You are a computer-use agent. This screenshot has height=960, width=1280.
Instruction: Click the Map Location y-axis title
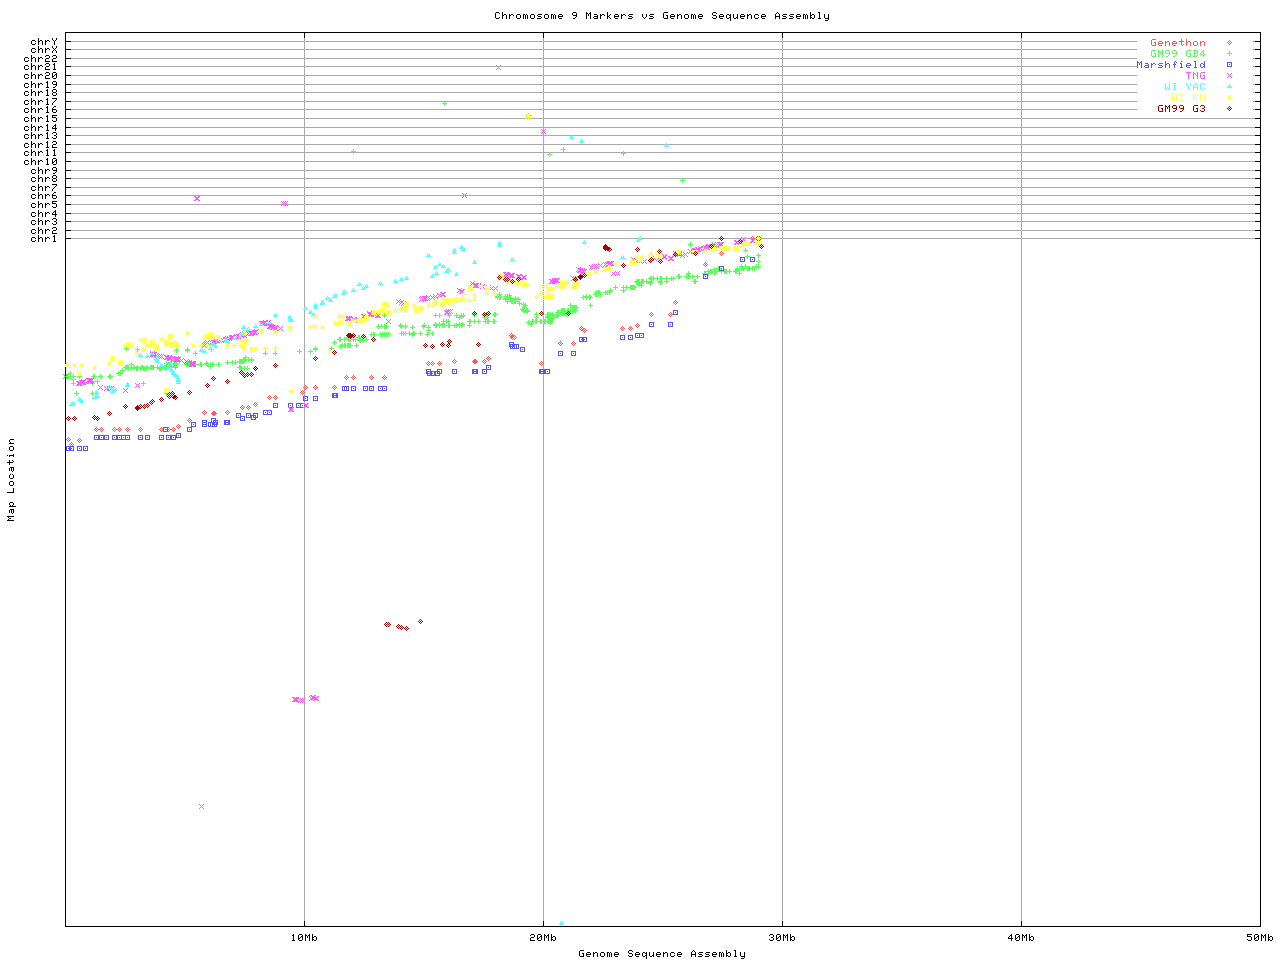click(x=12, y=480)
